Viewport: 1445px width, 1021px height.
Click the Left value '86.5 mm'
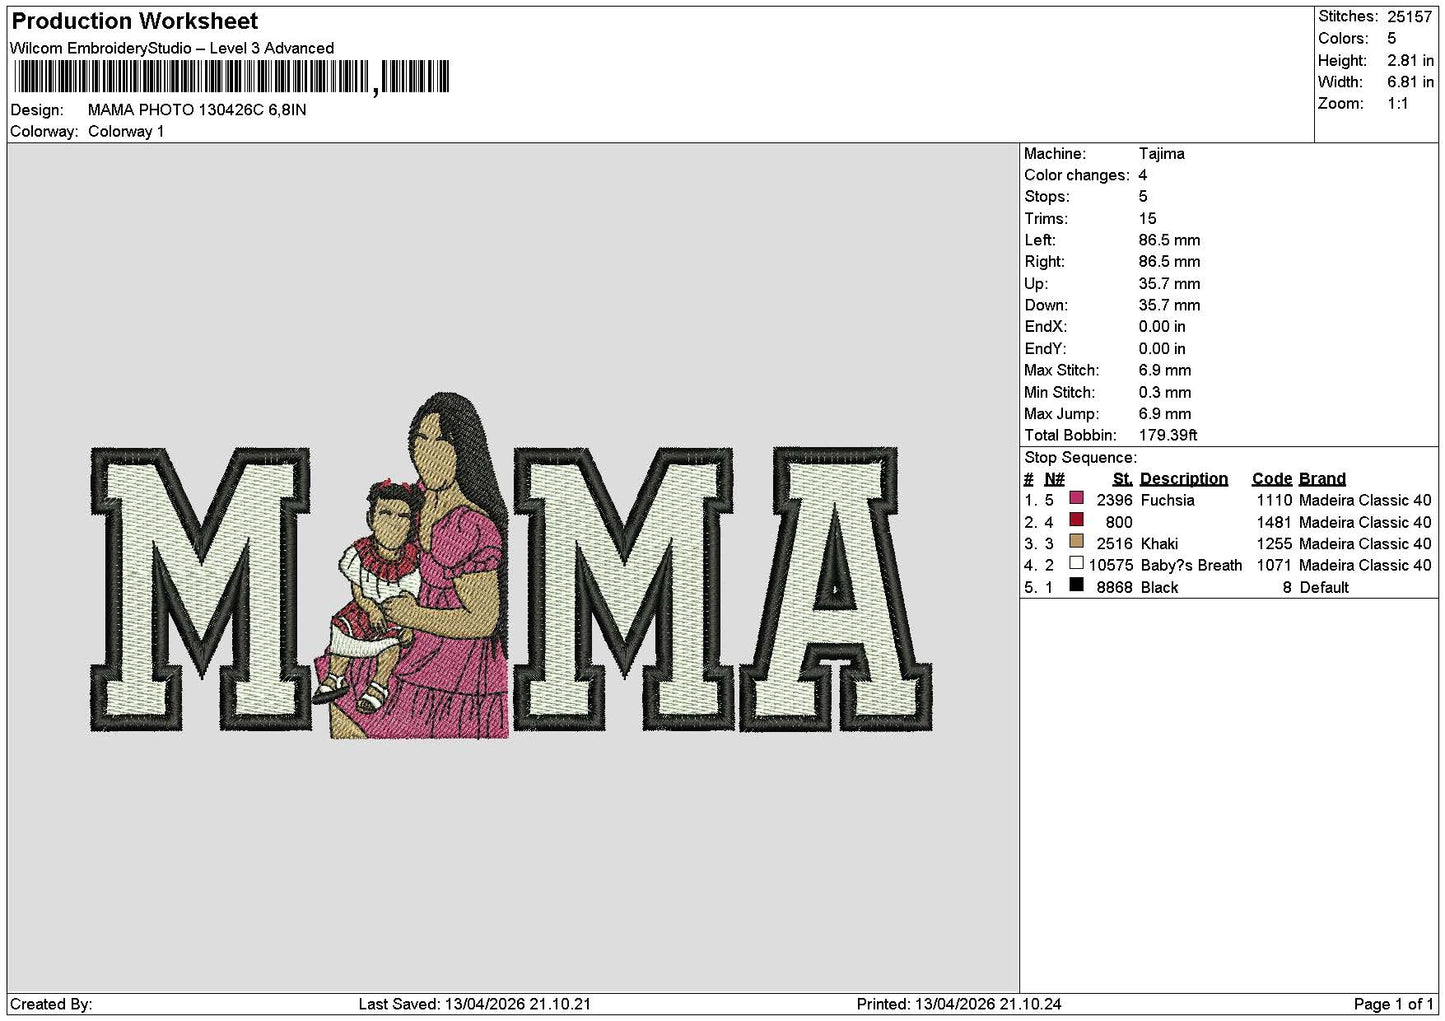[1169, 241]
